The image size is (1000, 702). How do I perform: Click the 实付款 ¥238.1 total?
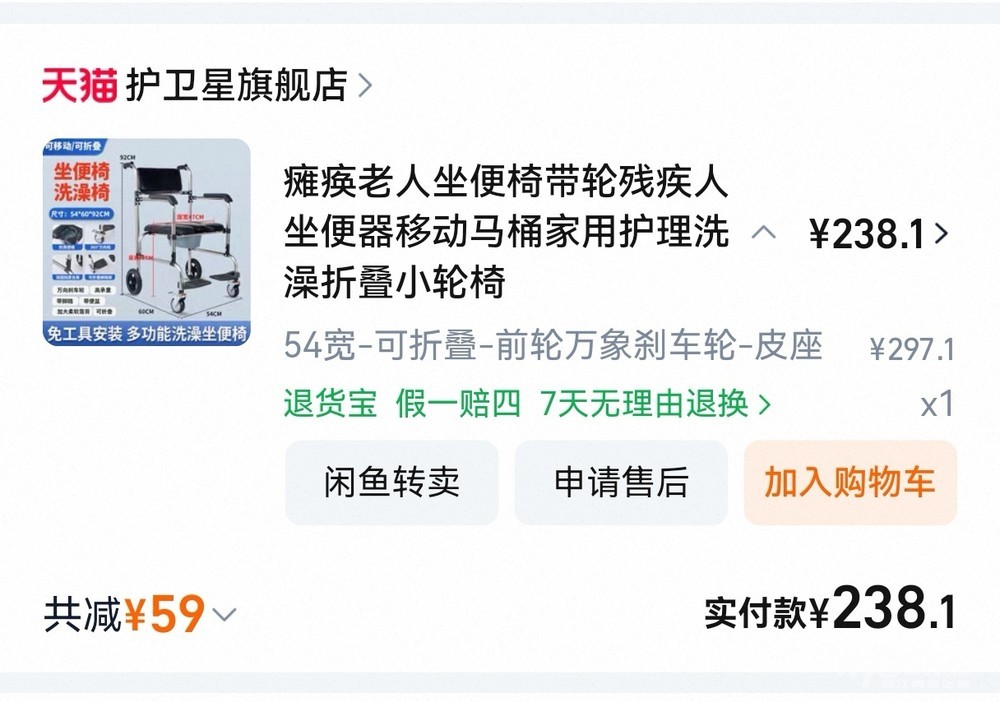(x=830, y=609)
